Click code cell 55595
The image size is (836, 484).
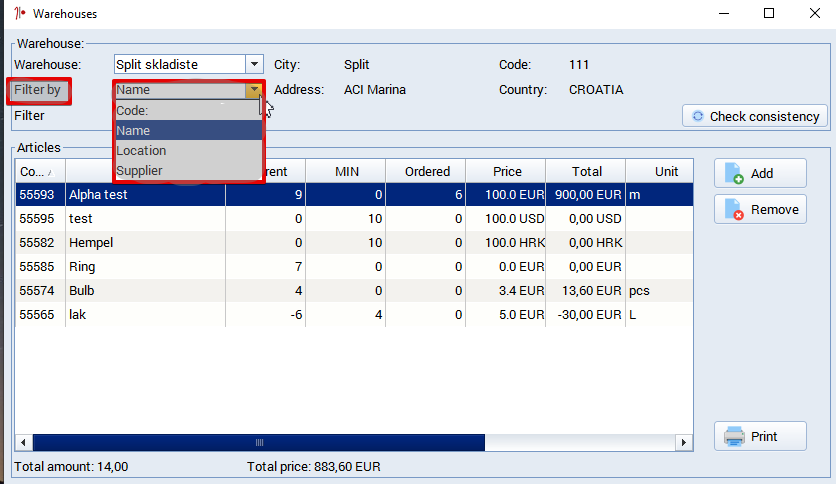click(x=40, y=219)
